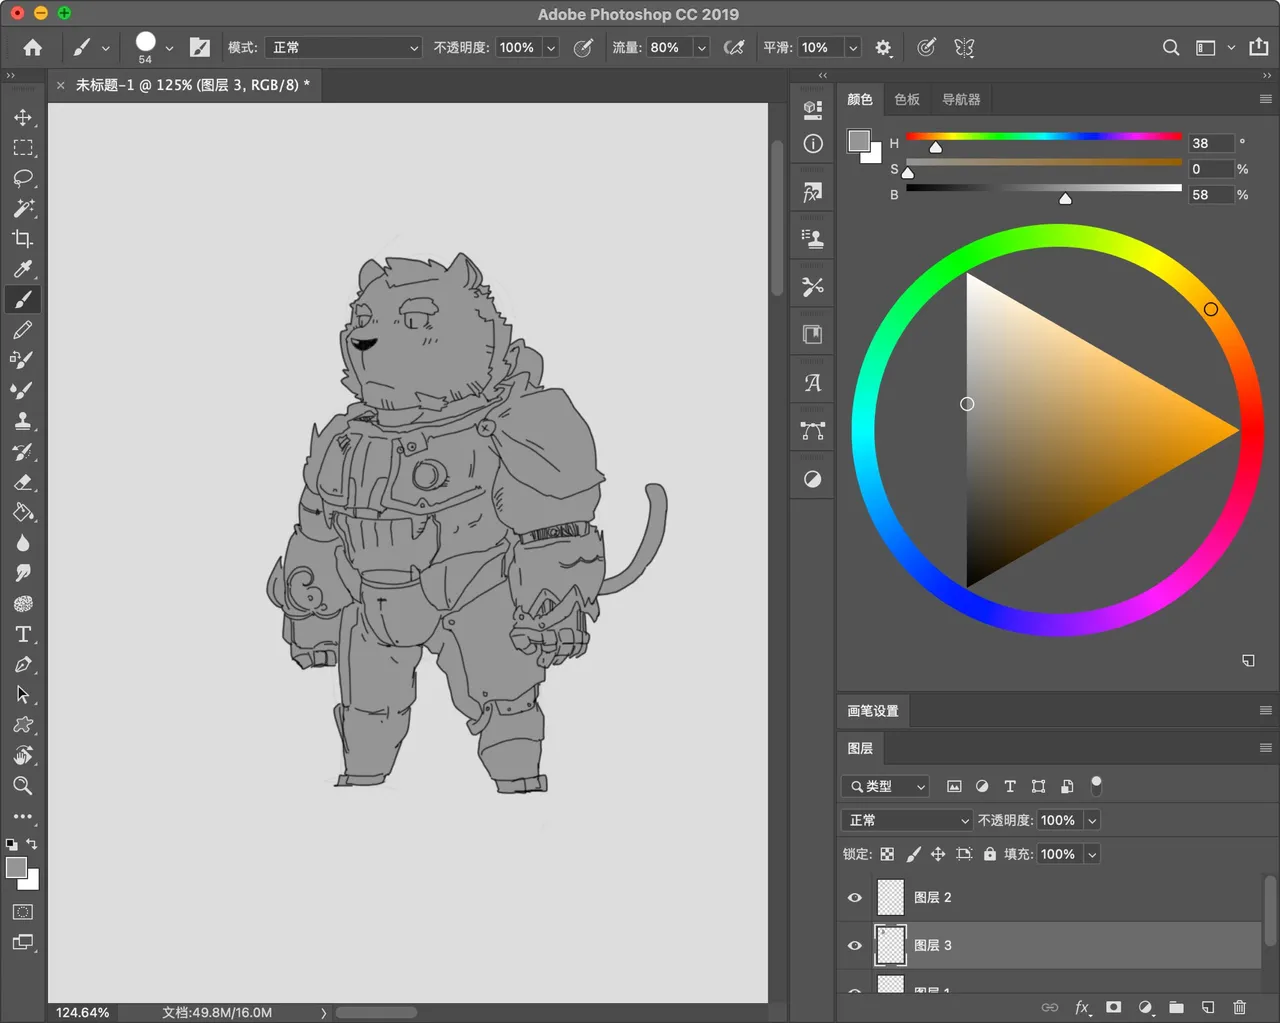Screen dimensions: 1280x1023
Task: Switch to the 导航器 tab
Action: tap(961, 99)
